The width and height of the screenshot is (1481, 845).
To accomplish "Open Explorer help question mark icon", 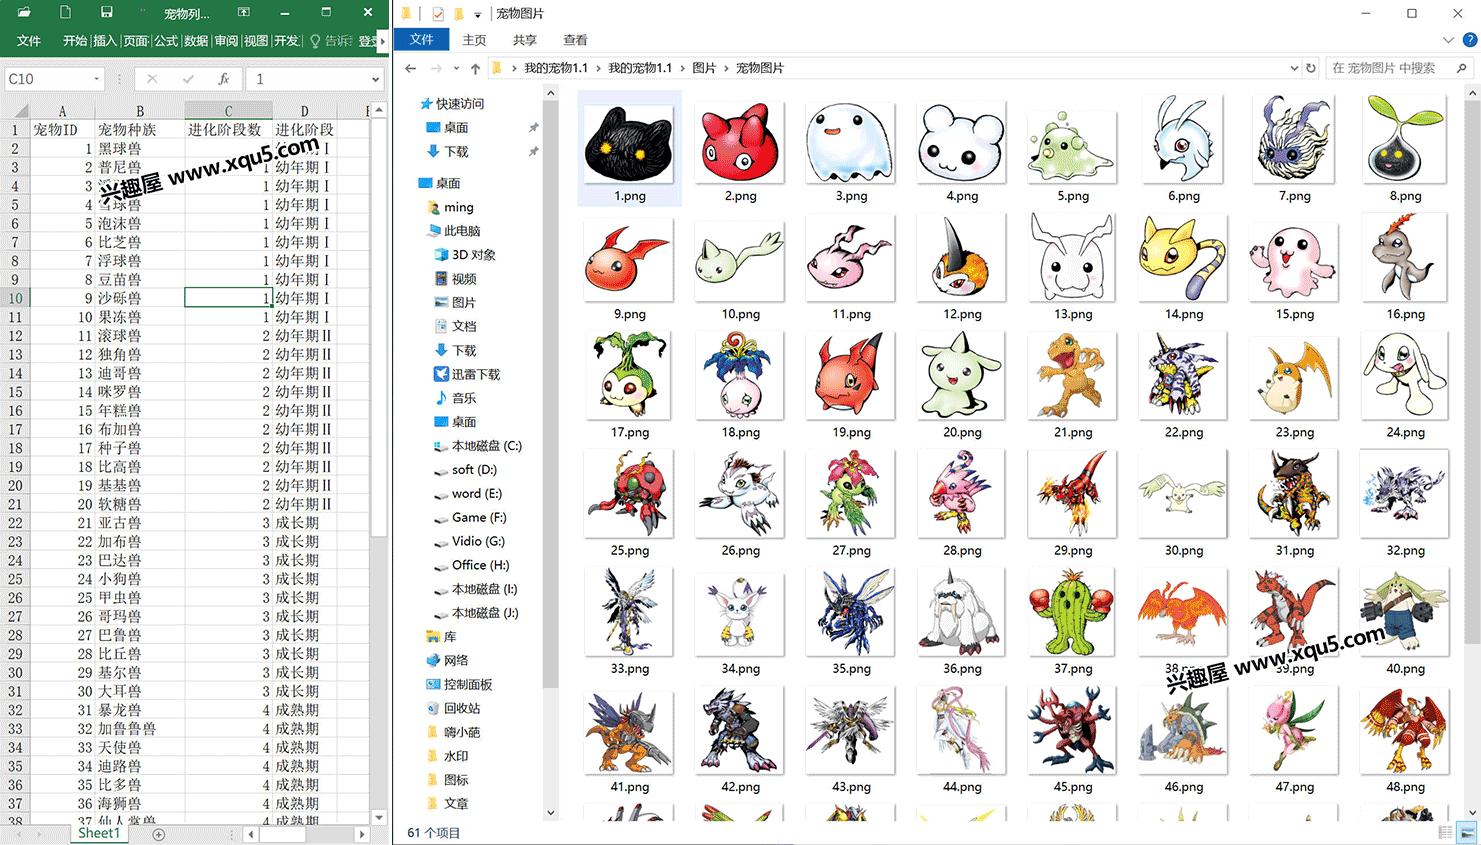I will click(1469, 40).
